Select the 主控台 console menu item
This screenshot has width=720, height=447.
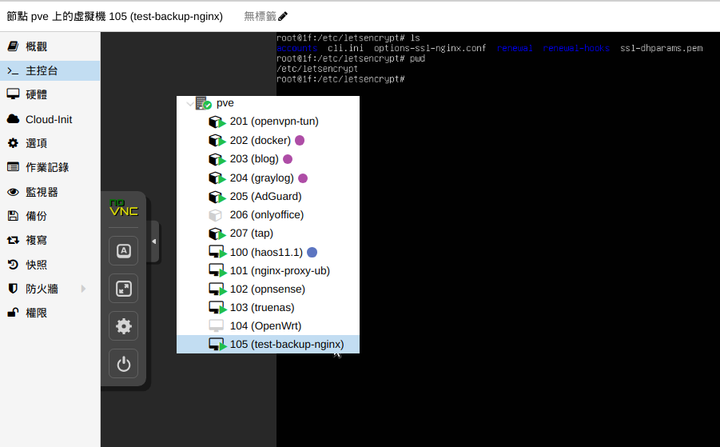(x=50, y=71)
